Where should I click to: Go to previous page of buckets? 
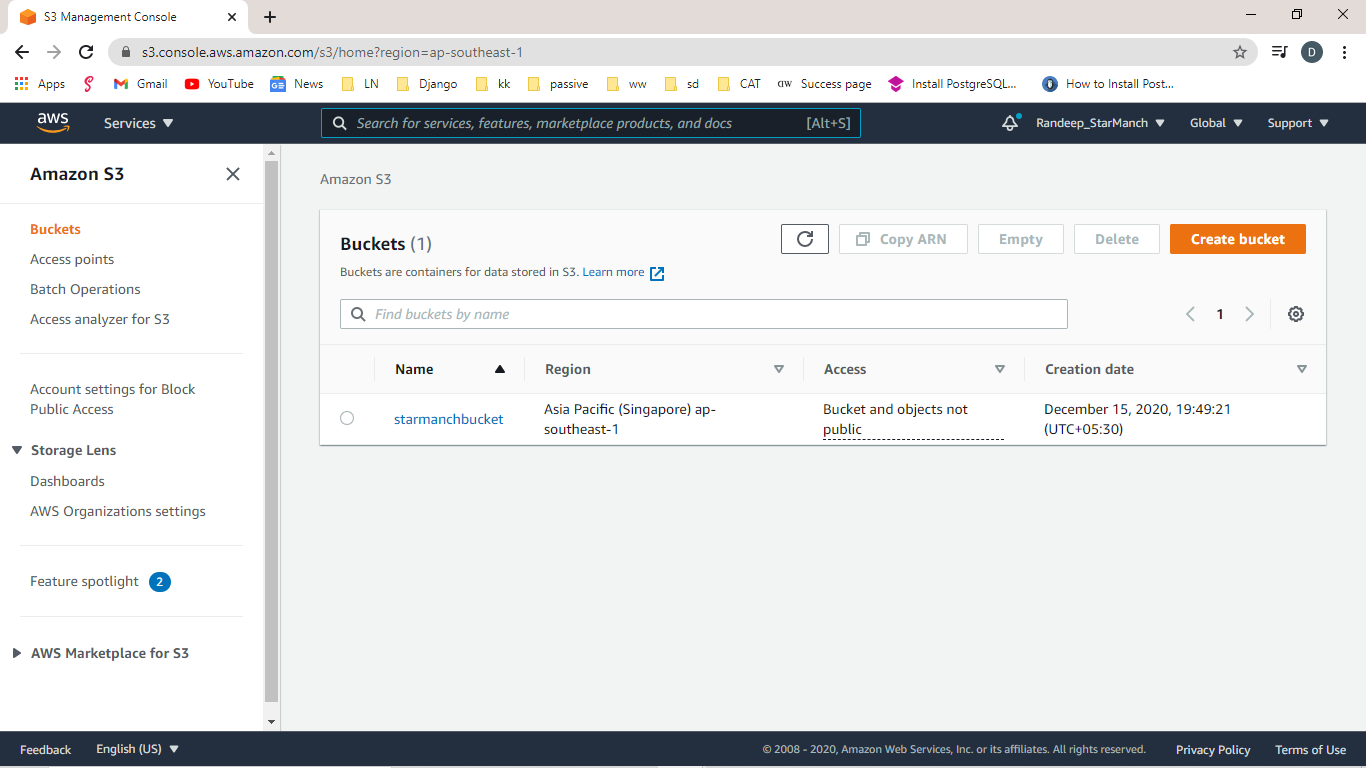point(1190,314)
